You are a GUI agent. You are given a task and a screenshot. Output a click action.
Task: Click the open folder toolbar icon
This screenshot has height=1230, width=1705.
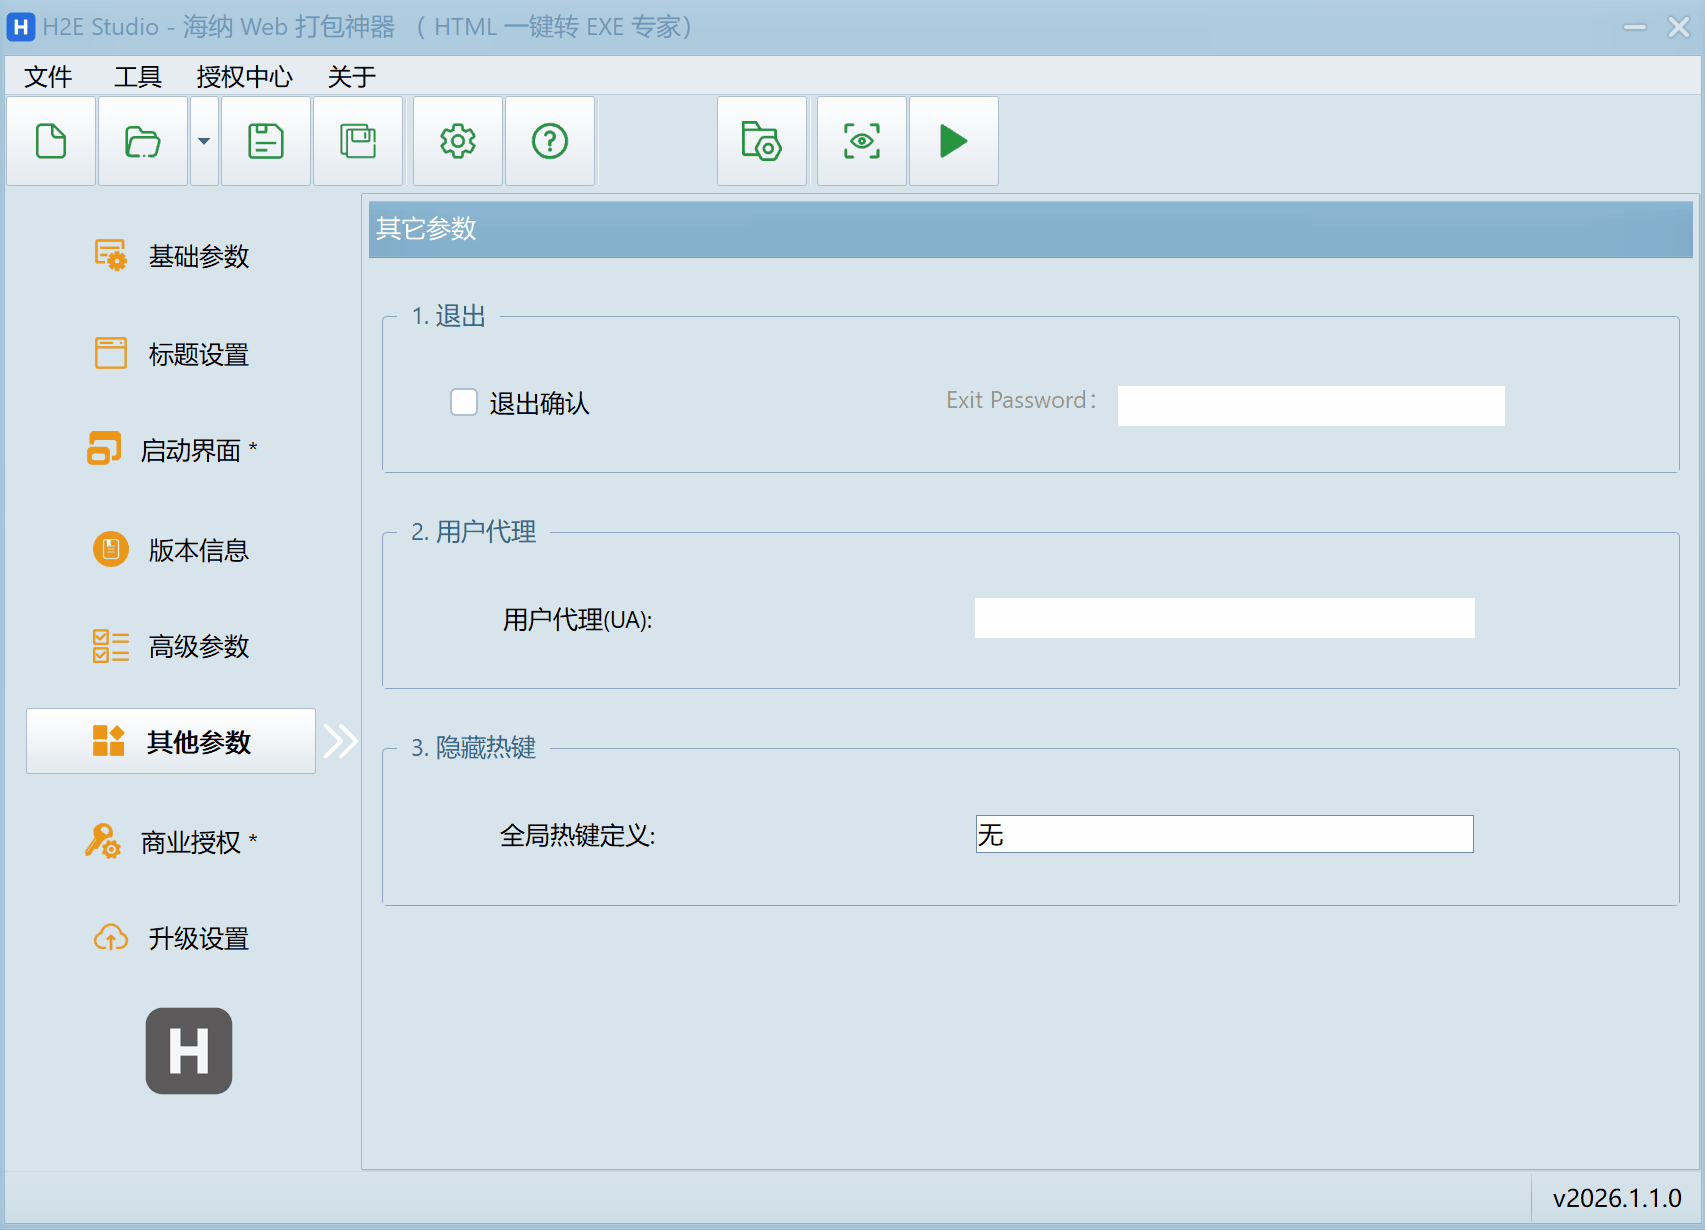142,141
